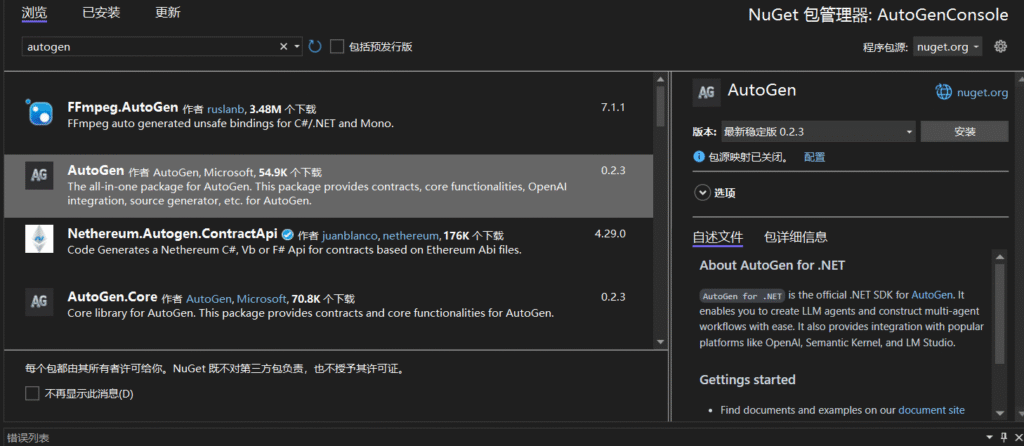Open the package source nuget.org dropdown
Screen dimensions: 1024x446
[948, 47]
